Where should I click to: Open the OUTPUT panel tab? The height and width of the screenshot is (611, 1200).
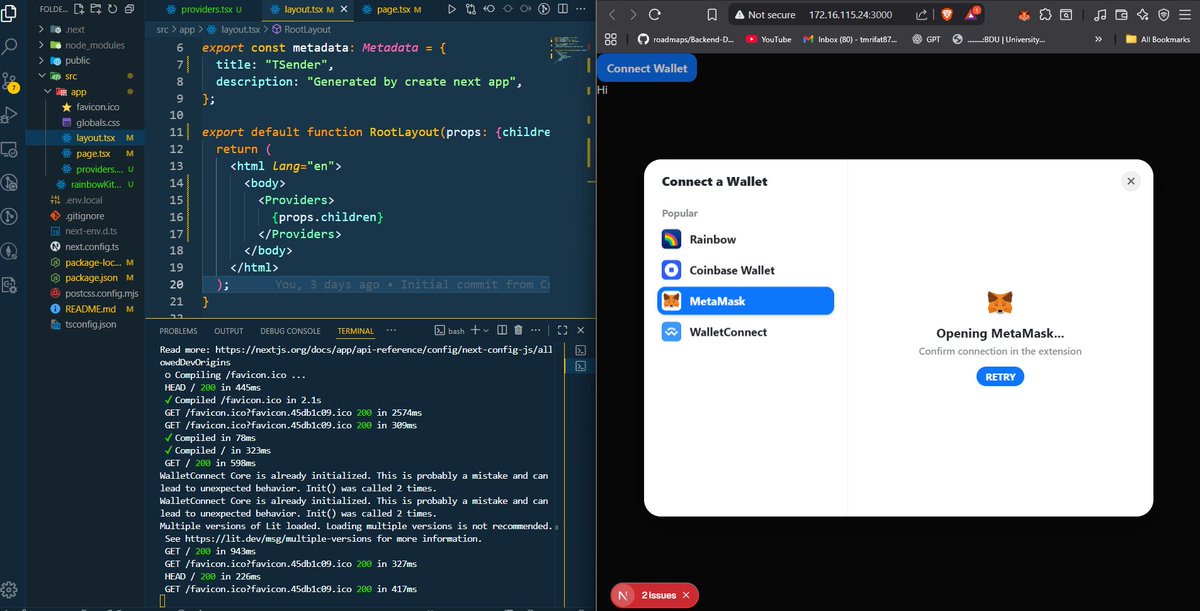pyautogui.click(x=229, y=331)
